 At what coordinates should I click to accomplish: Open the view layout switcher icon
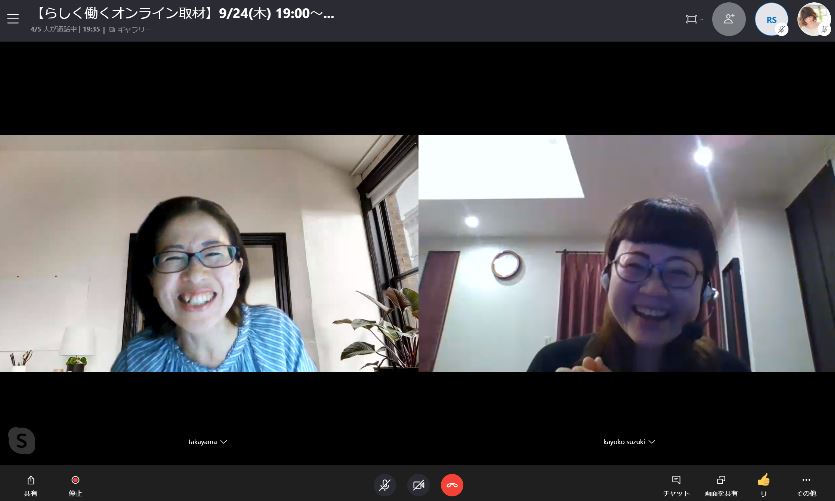pyautogui.click(x=691, y=19)
